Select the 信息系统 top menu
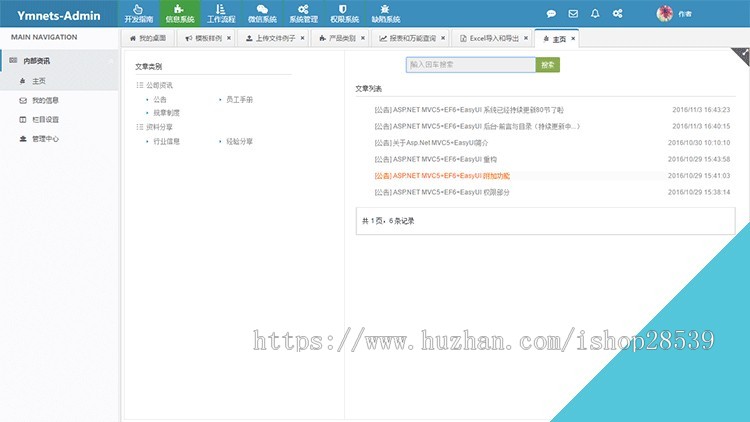 (x=180, y=13)
